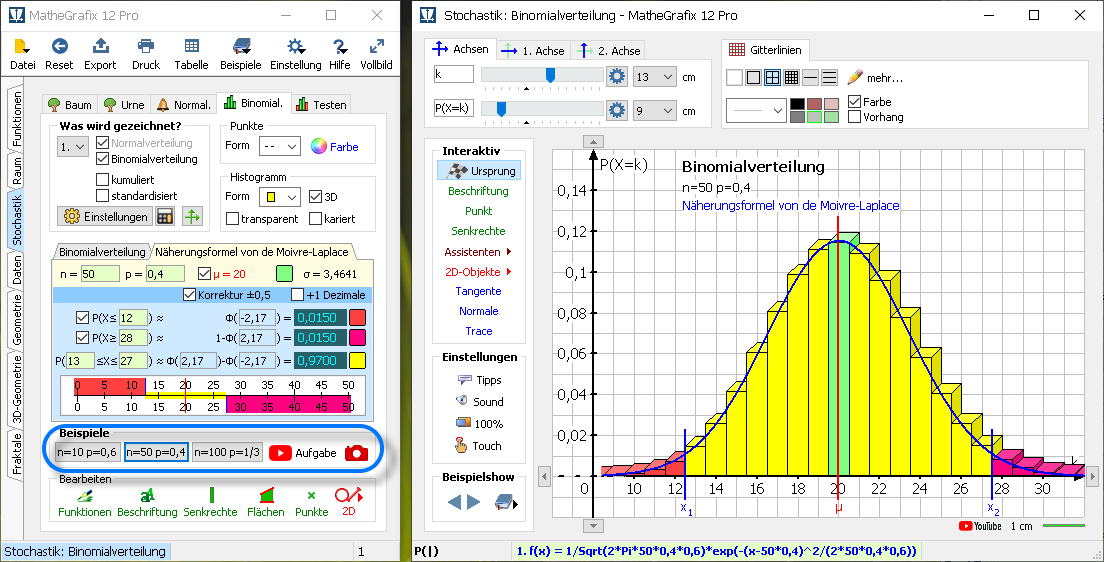
Task: Load example n=100 p=1/3
Action: coord(227,452)
